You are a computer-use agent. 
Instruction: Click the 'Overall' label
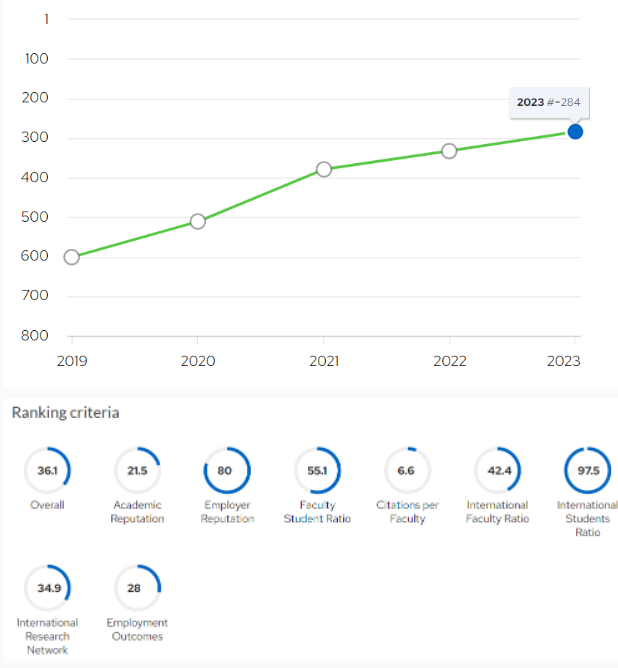(x=47, y=505)
